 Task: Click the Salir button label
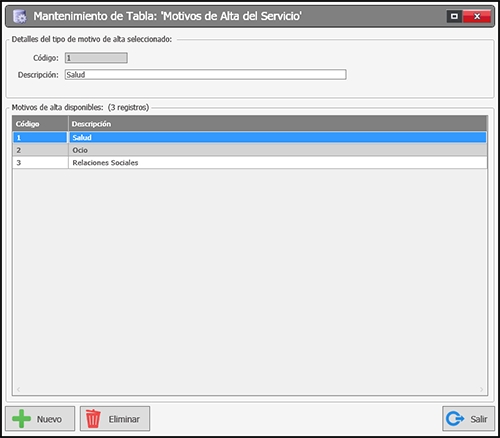click(x=479, y=419)
